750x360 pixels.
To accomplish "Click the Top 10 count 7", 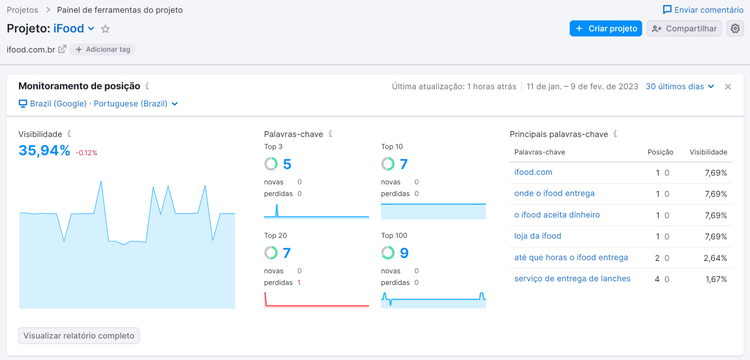I will (x=404, y=164).
